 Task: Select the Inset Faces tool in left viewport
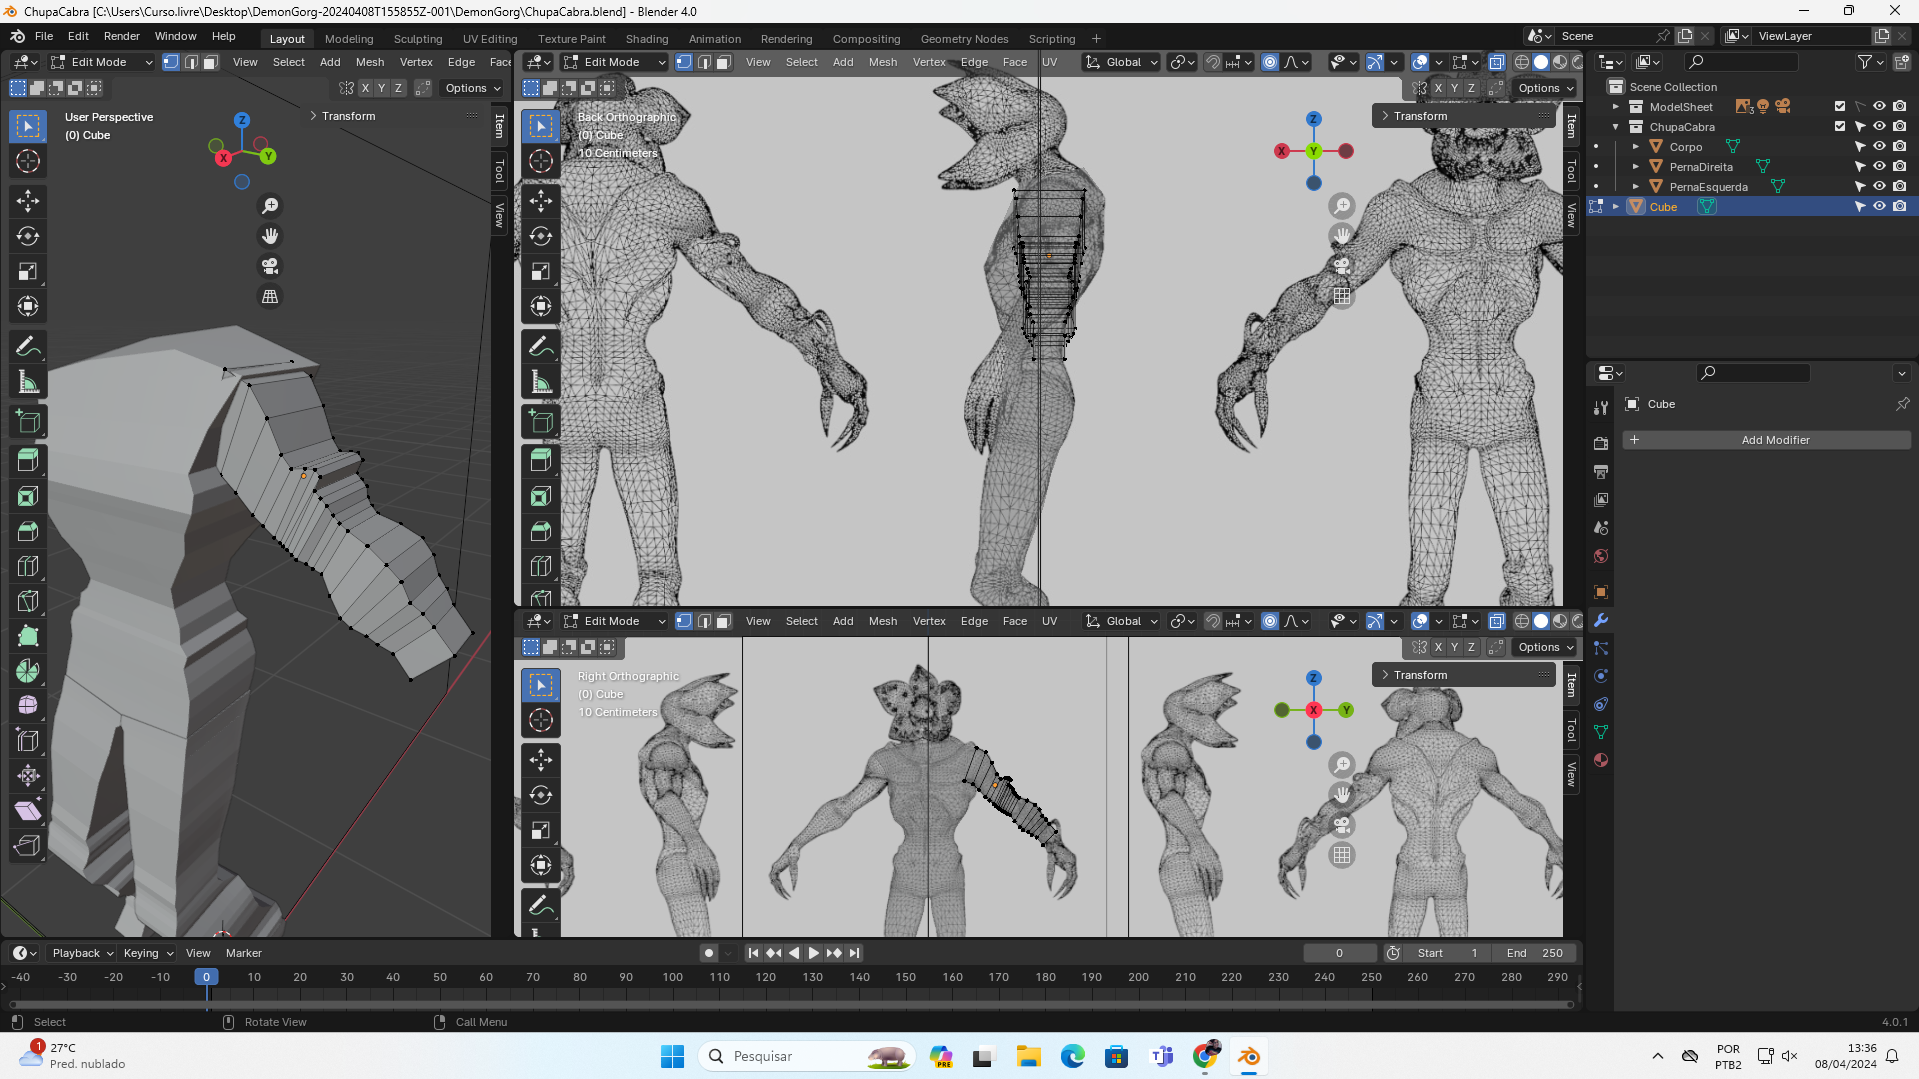coord(28,496)
